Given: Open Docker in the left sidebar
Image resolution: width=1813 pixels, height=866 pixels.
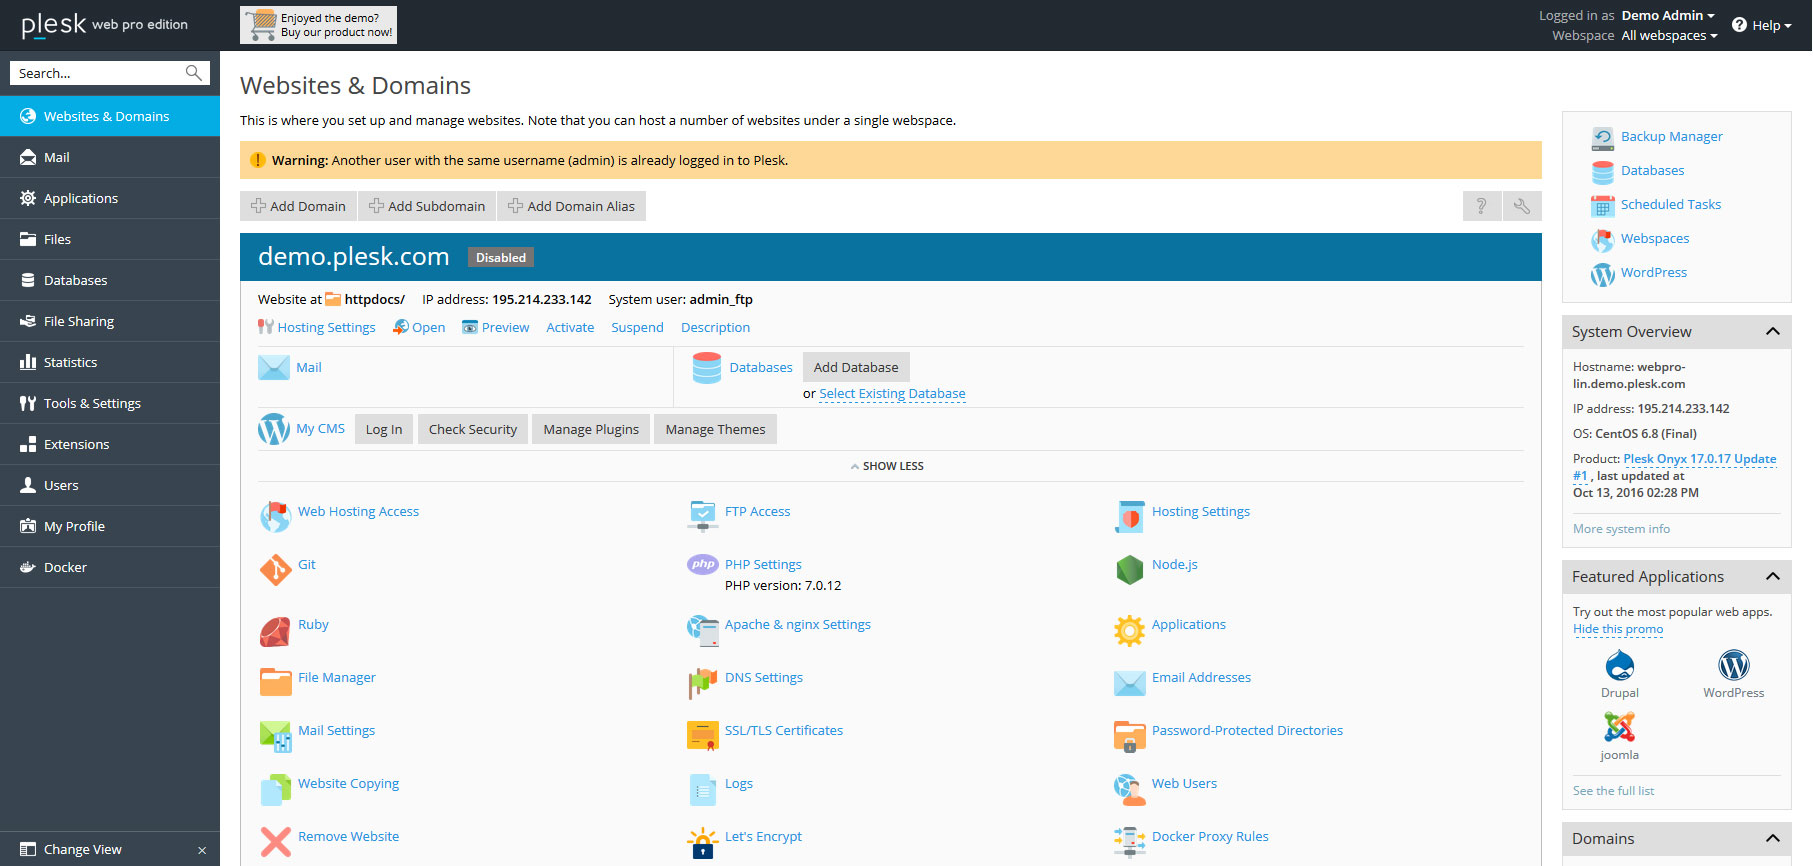Looking at the screenshot, I should click(110, 567).
